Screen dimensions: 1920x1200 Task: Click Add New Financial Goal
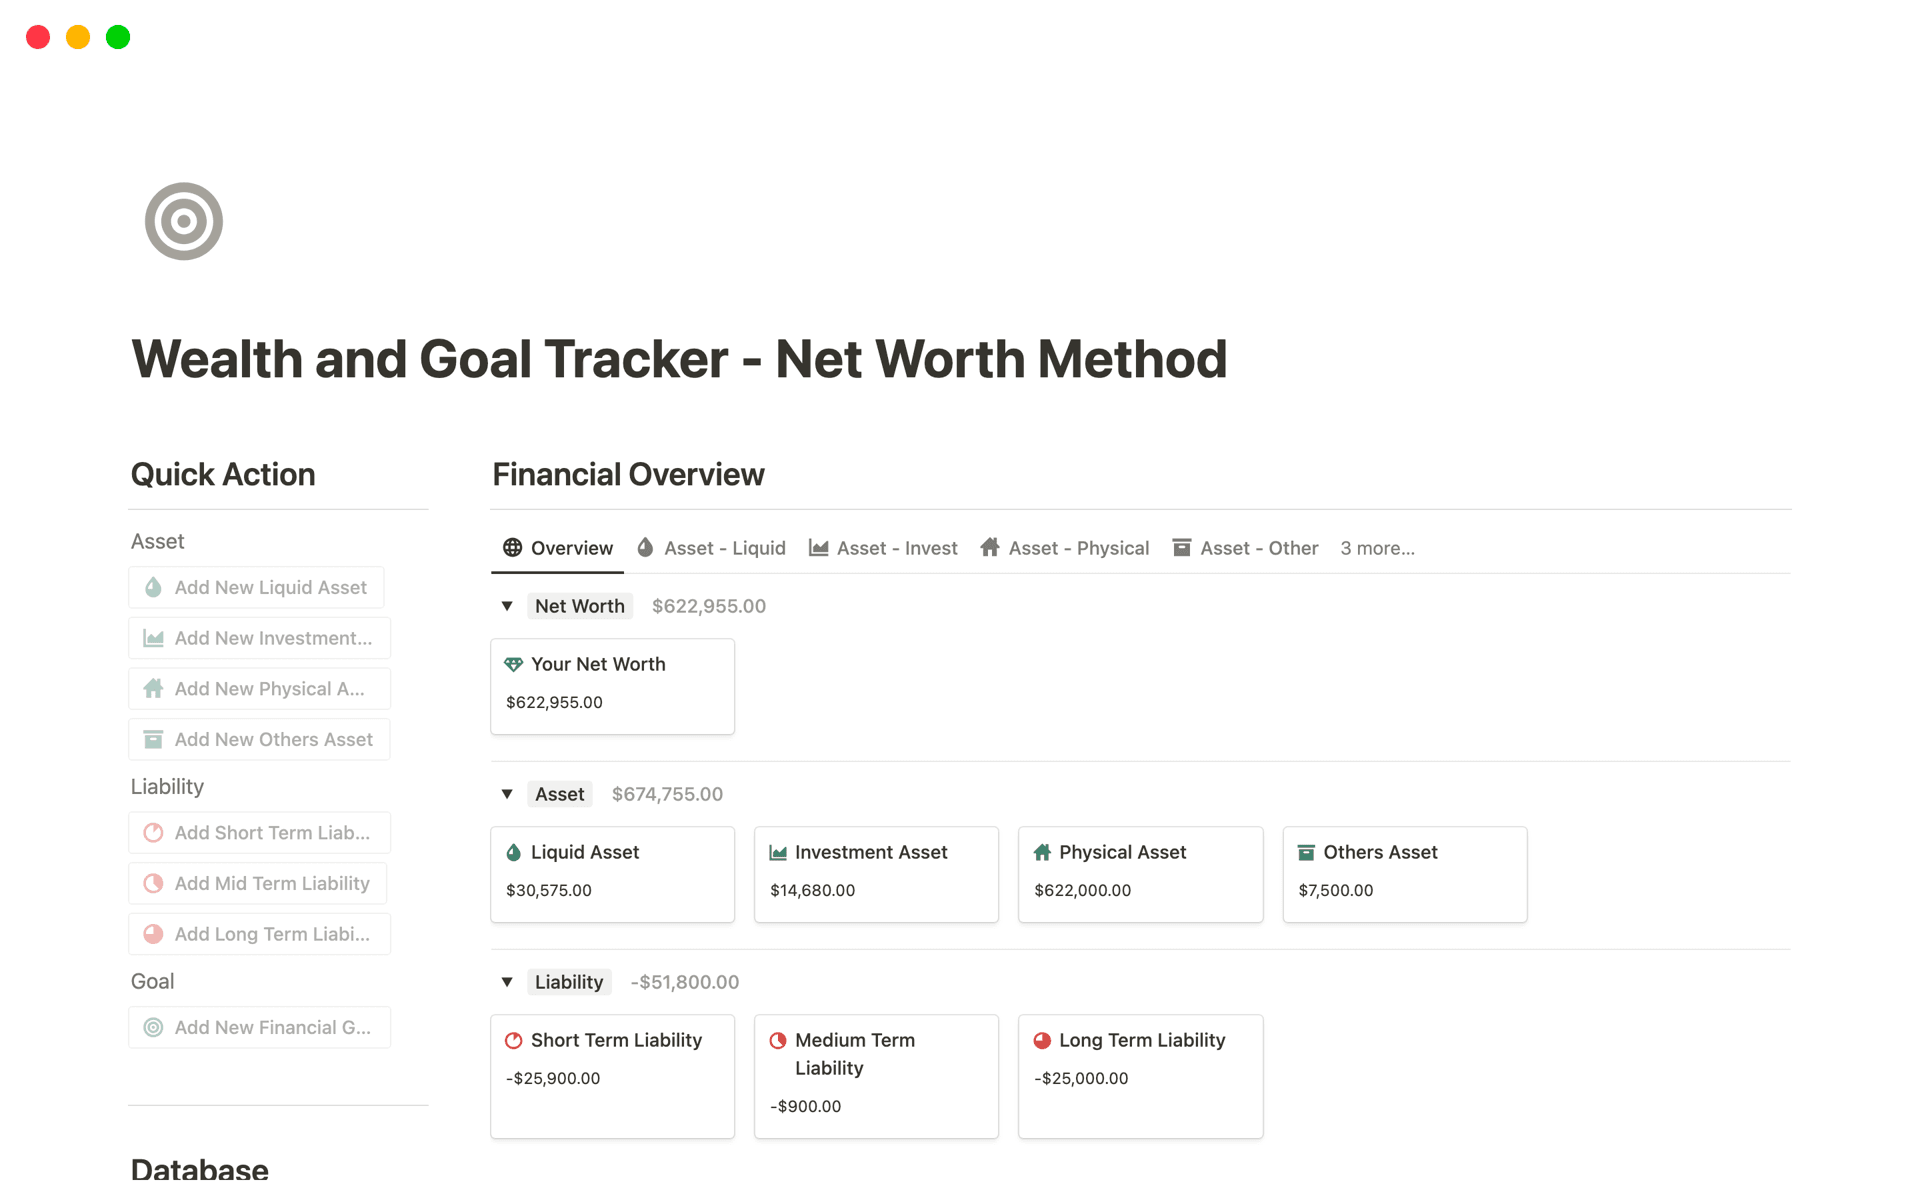click(x=259, y=1027)
